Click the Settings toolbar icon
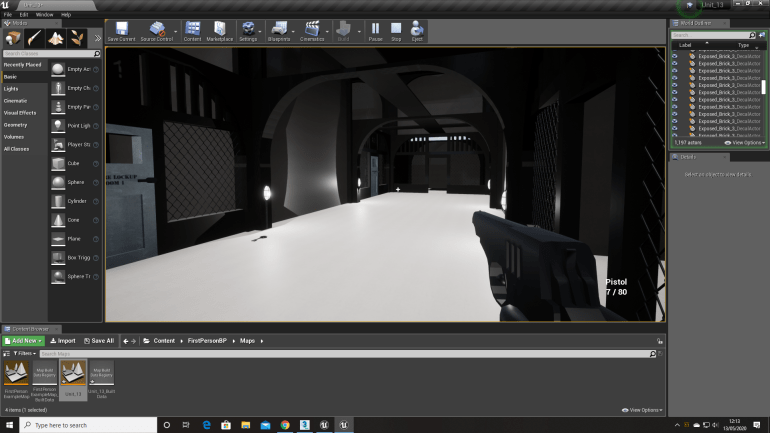 (248, 31)
